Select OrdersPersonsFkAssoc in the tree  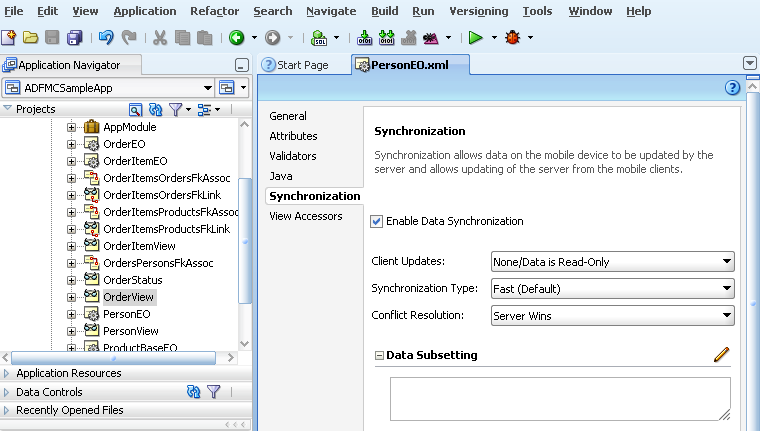coord(158,263)
